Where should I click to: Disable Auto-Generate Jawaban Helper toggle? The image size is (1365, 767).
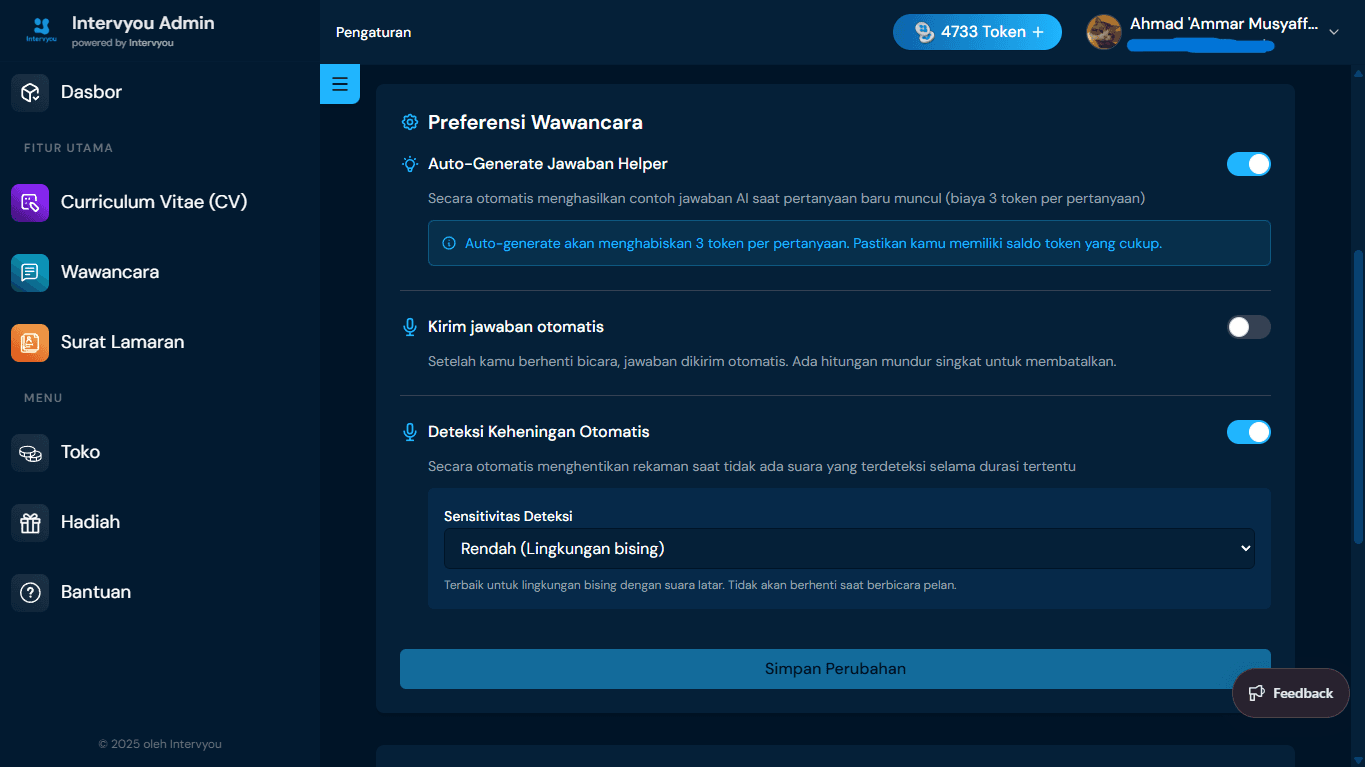click(1249, 164)
